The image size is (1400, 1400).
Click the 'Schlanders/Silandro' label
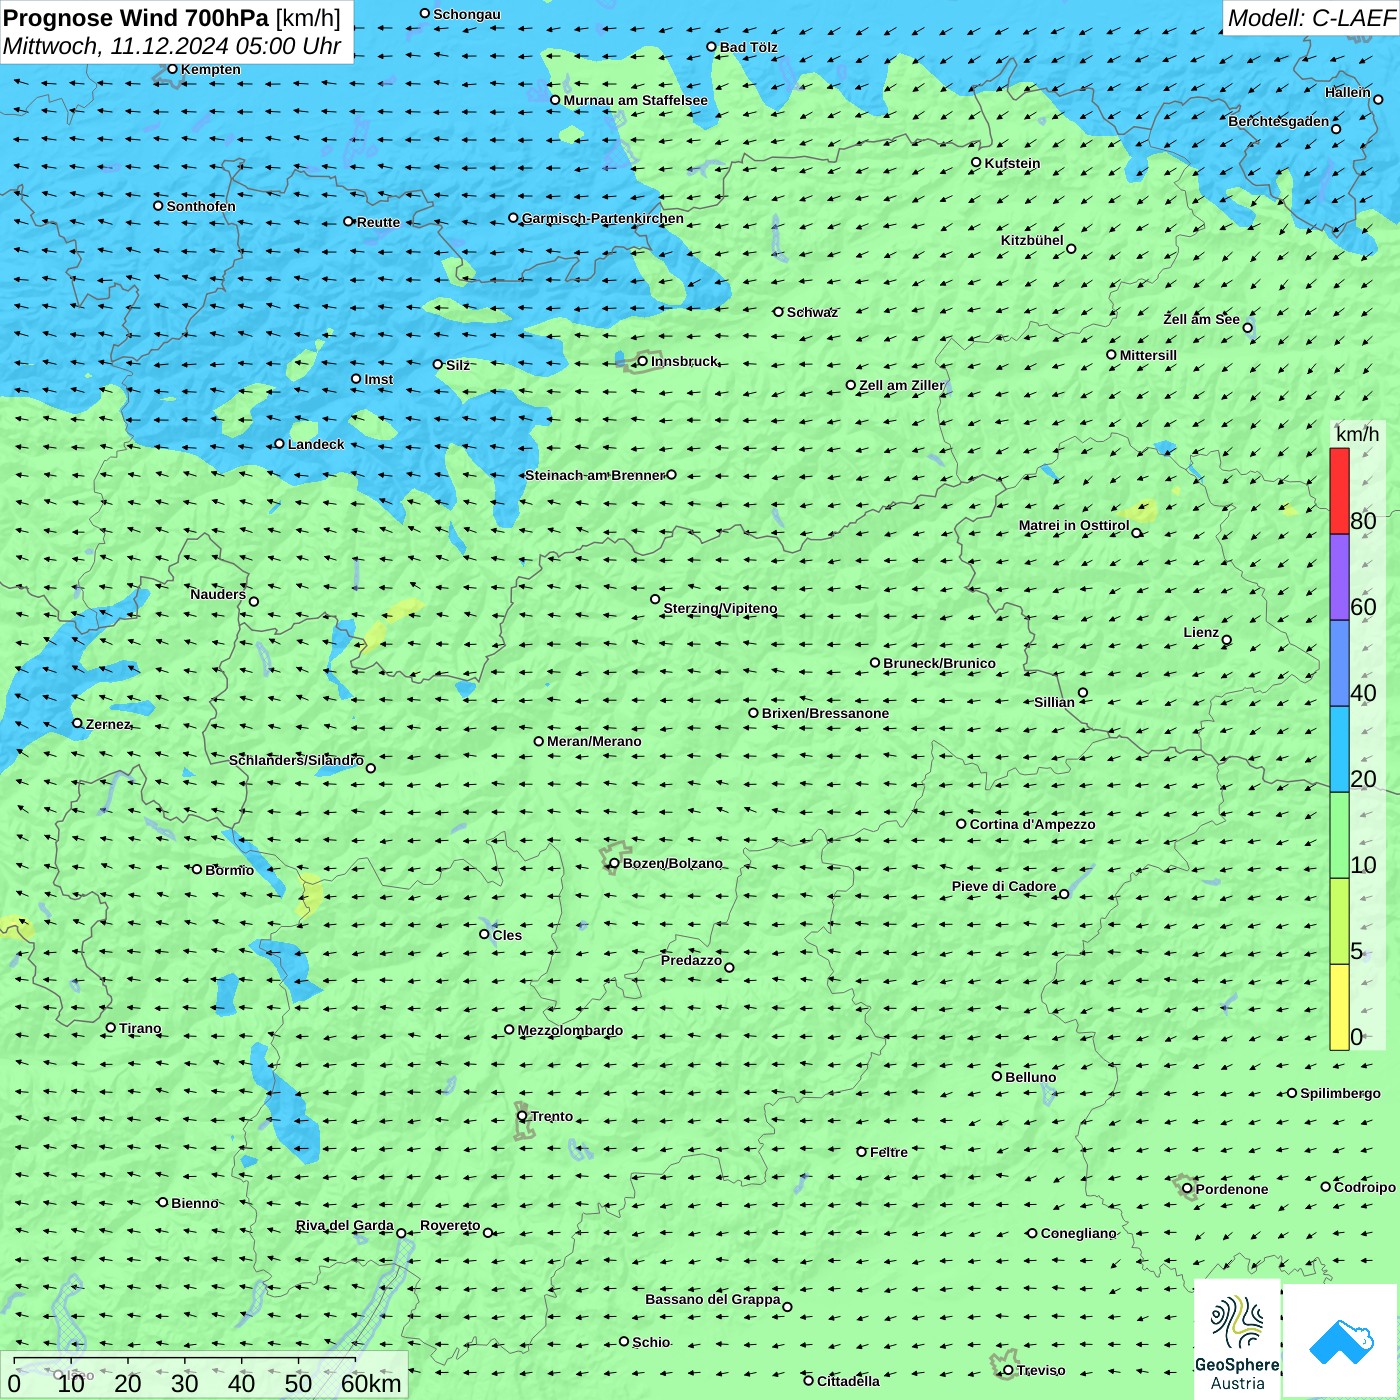pos(296,760)
